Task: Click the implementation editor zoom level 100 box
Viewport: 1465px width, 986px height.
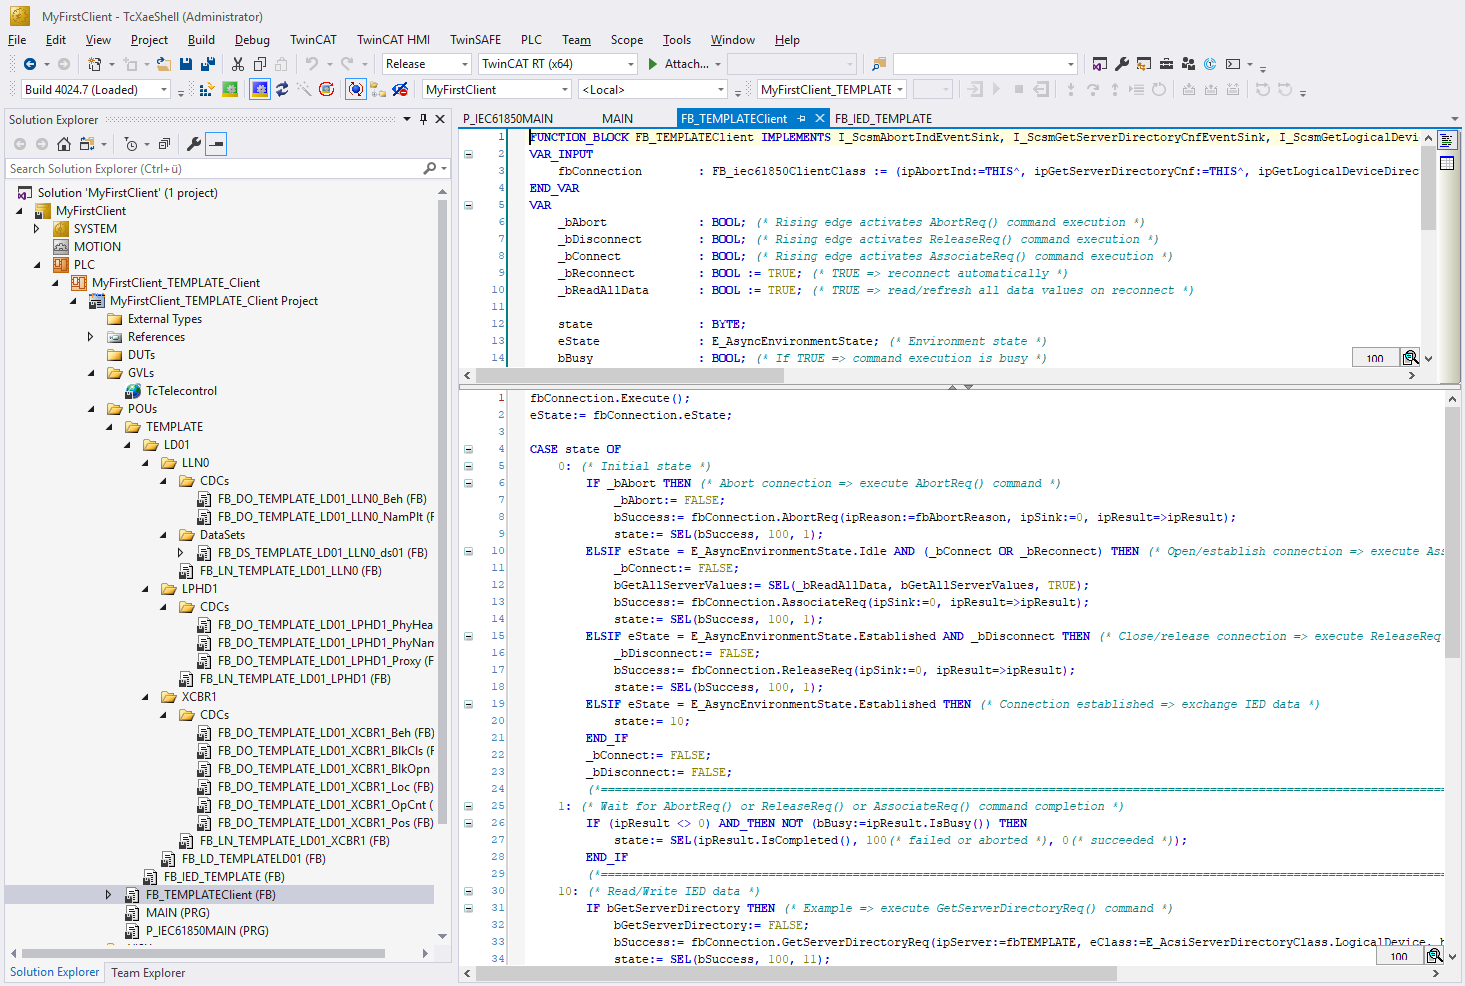Action: 1399,956
